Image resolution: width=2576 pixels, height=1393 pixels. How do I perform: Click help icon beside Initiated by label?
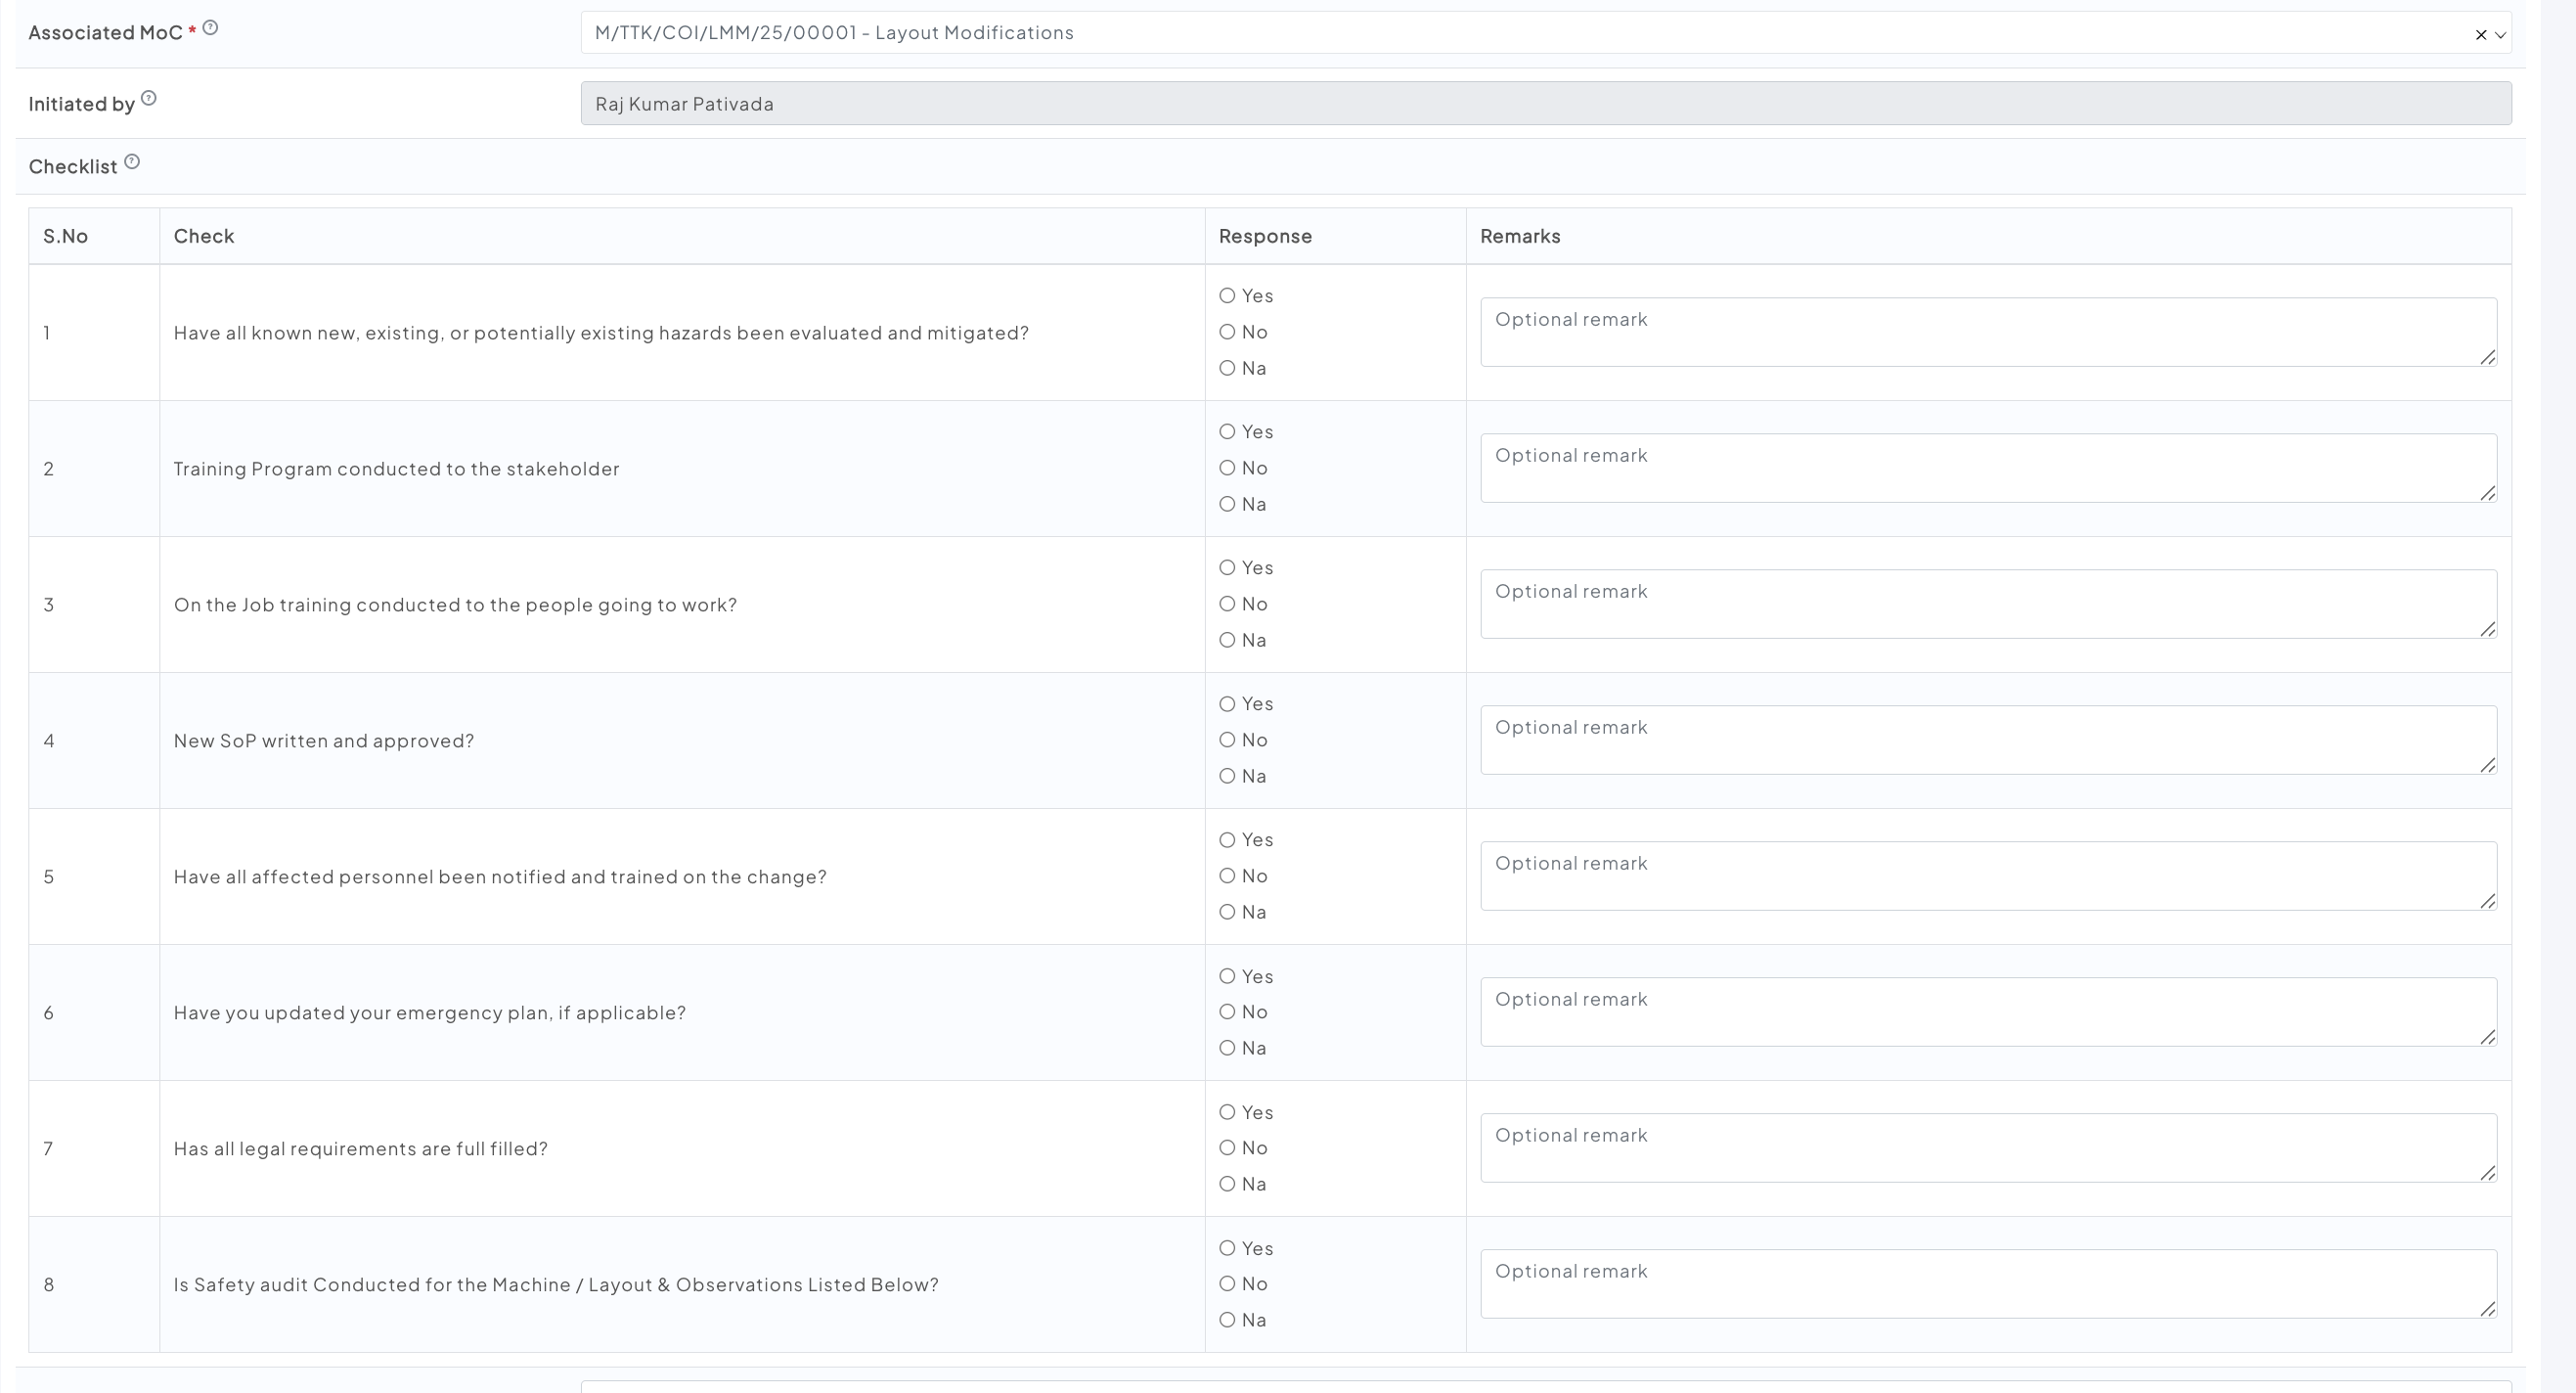149,98
